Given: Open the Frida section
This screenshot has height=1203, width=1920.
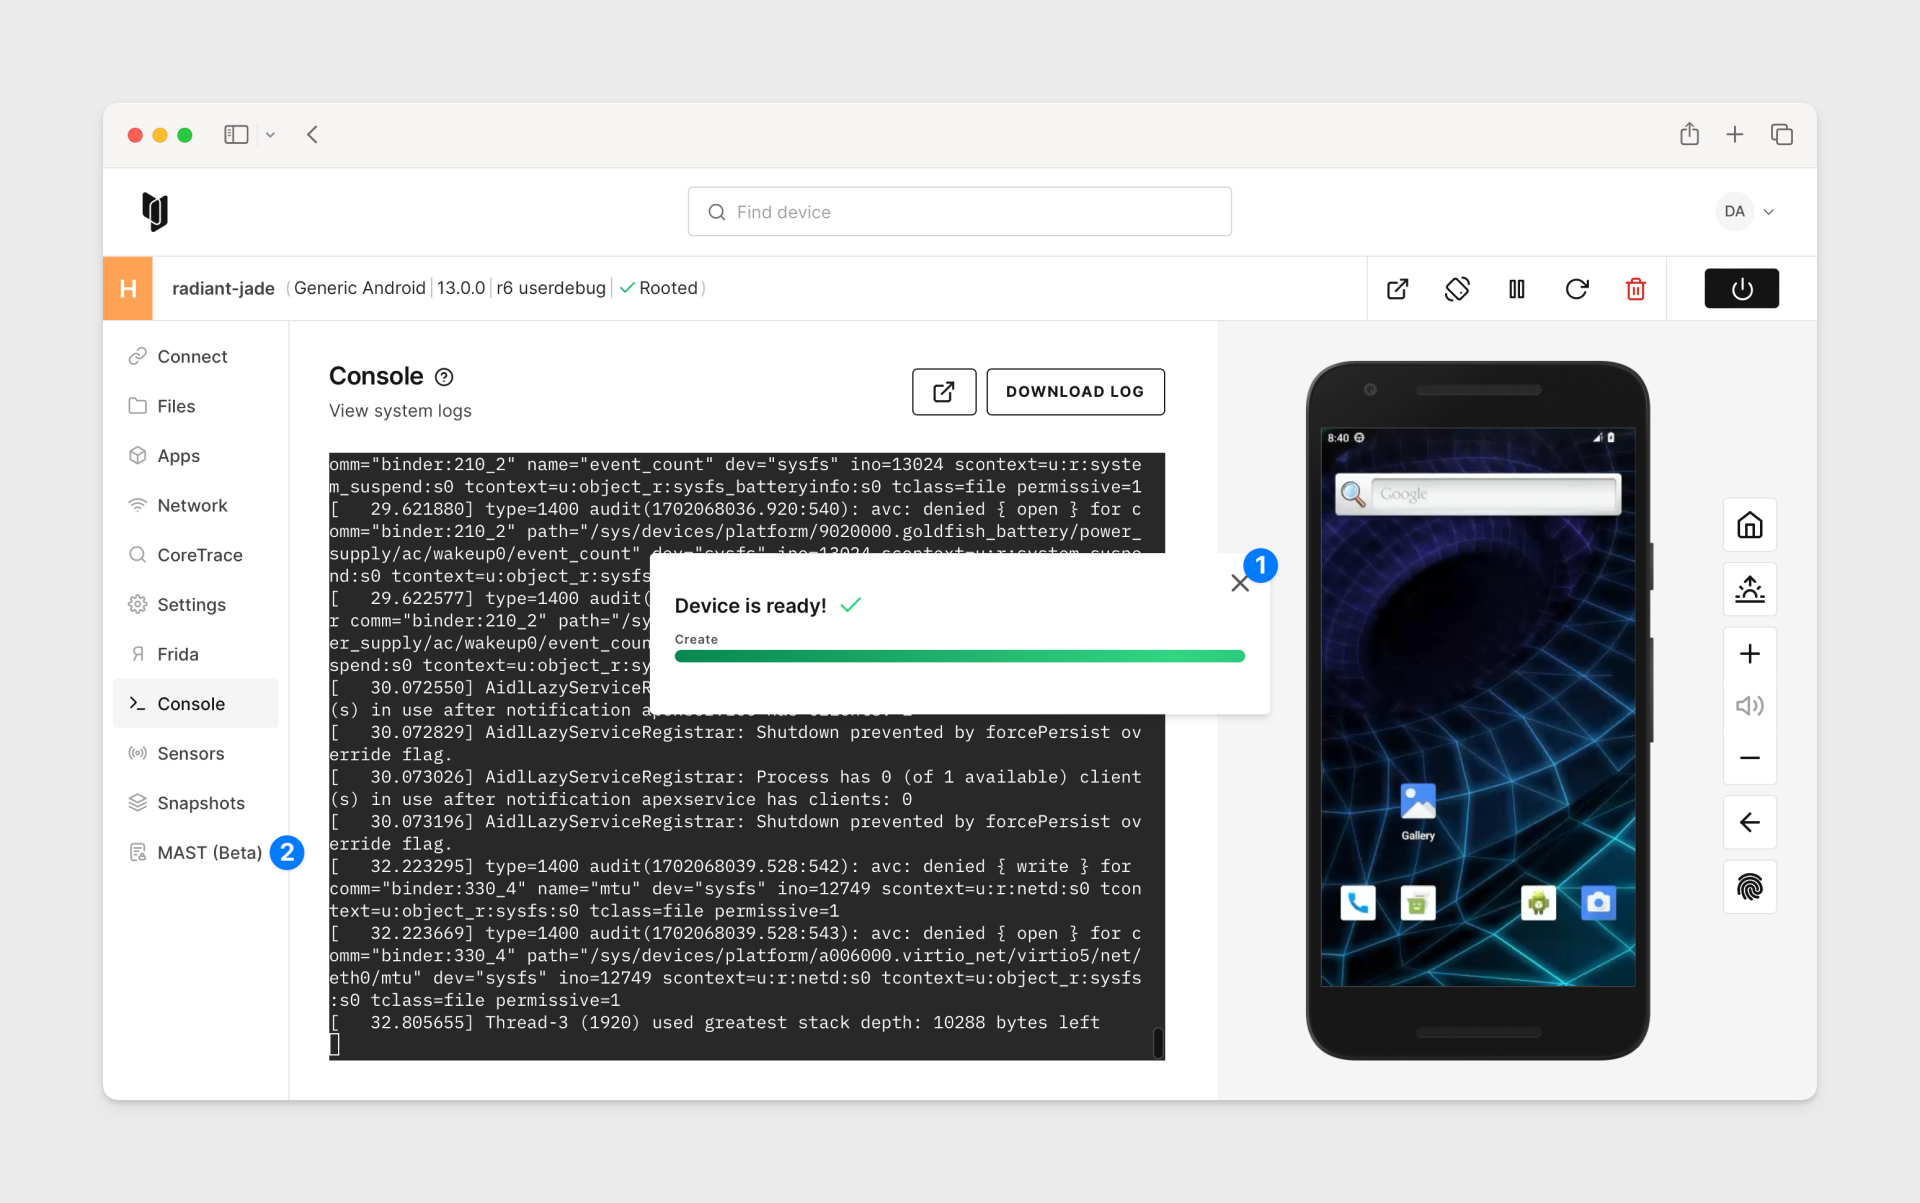Looking at the screenshot, I should point(177,654).
